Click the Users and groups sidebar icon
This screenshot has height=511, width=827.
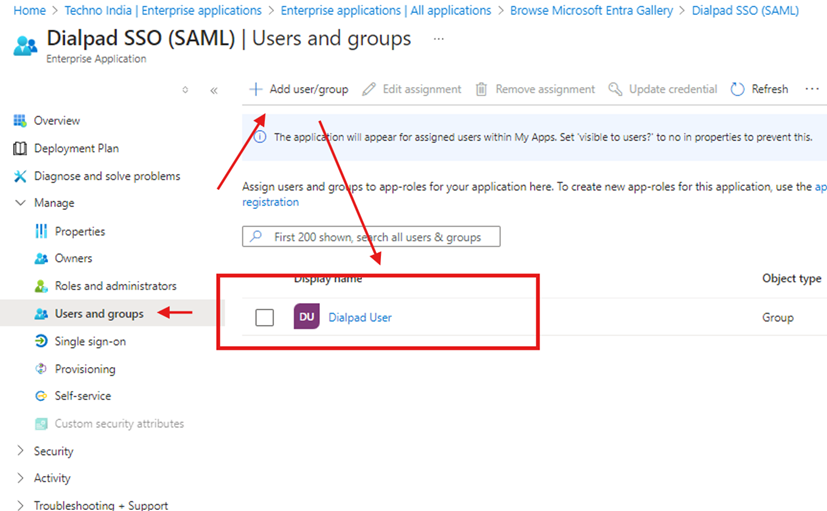point(41,314)
